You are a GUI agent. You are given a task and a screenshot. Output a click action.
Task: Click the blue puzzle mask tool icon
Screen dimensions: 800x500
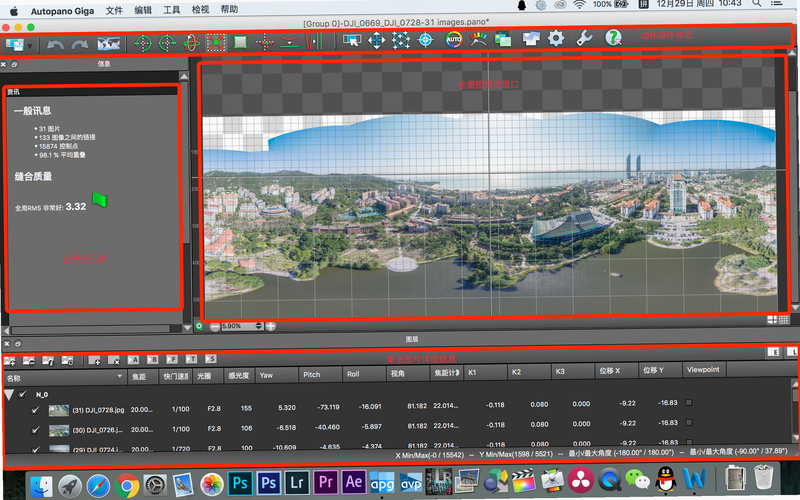click(x=531, y=38)
